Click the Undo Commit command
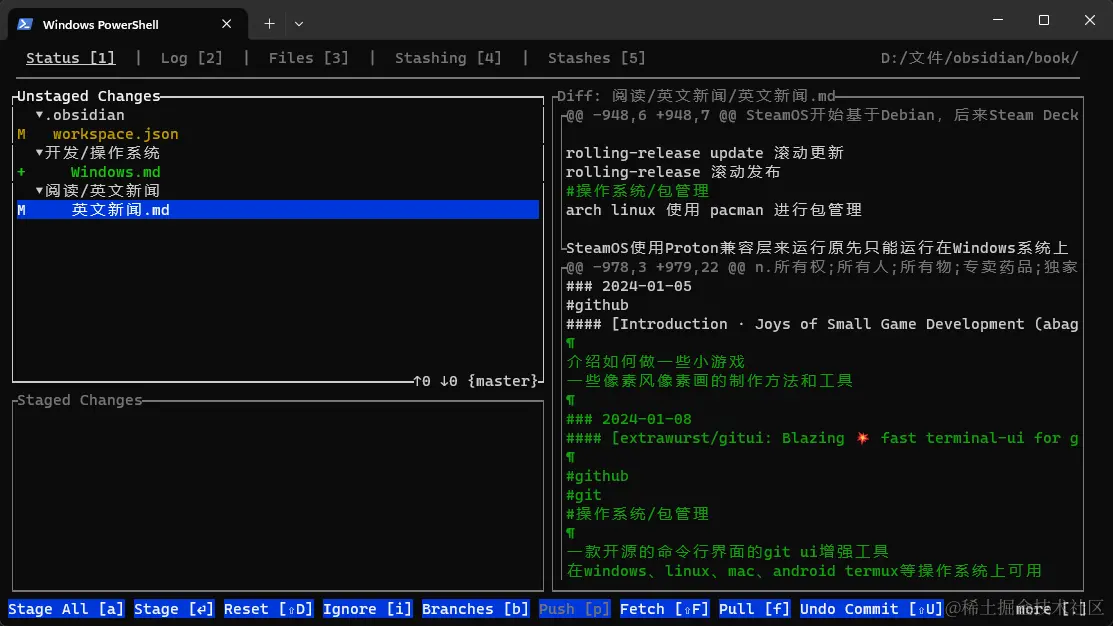1113x626 pixels. [x=872, y=609]
